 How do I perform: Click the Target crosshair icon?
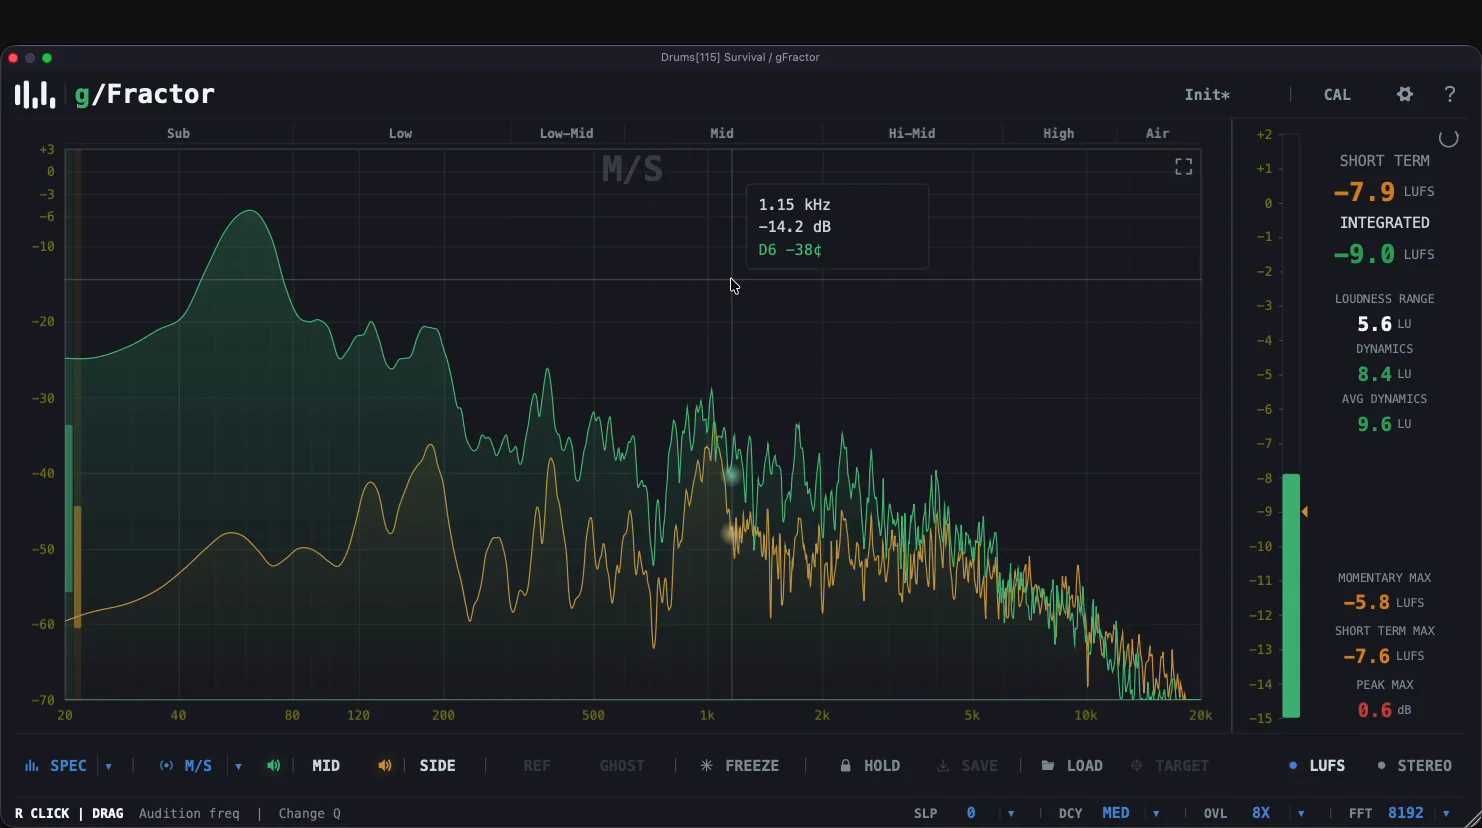1136,766
